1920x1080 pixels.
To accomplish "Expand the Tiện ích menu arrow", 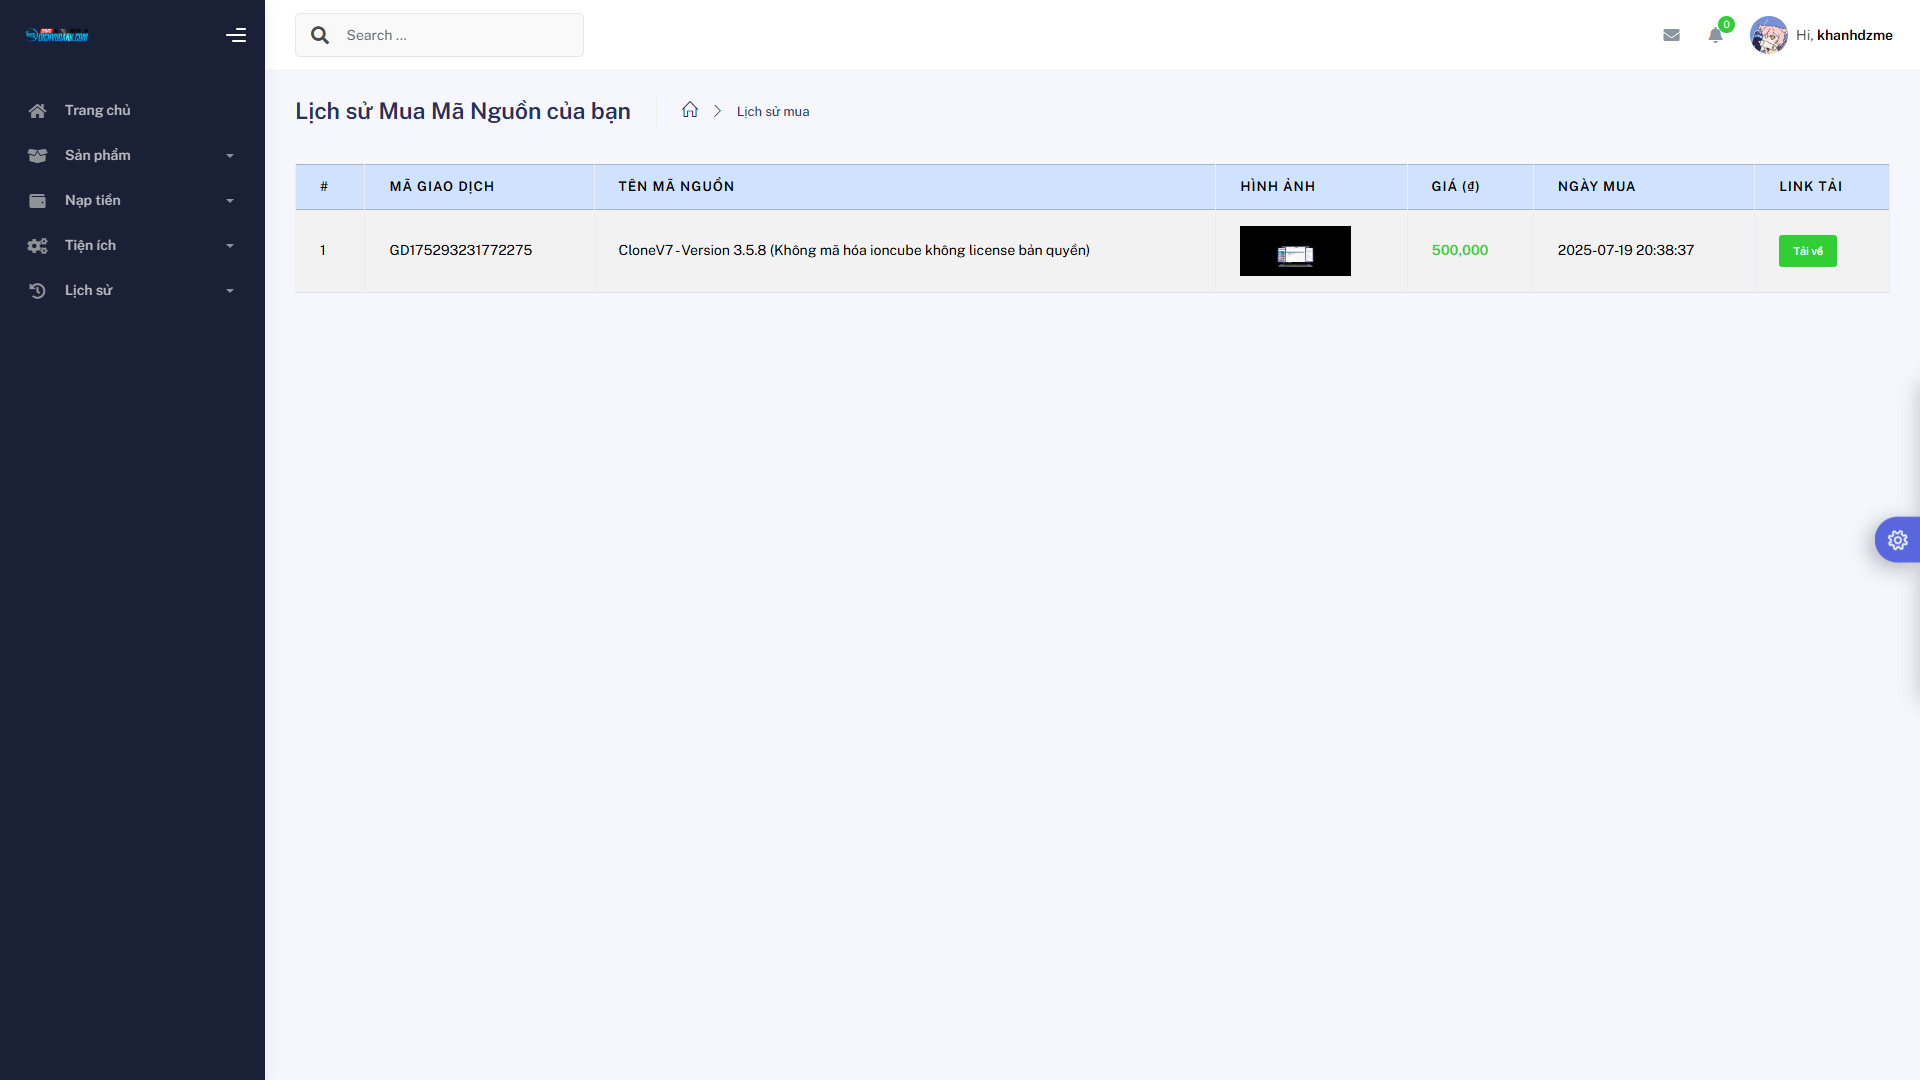I will click(230, 246).
